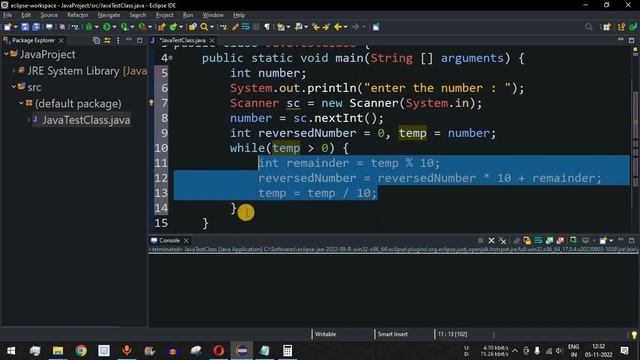Open File Explorer from the taskbar
The width and height of the screenshot is (640, 360).
click(58, 351)
